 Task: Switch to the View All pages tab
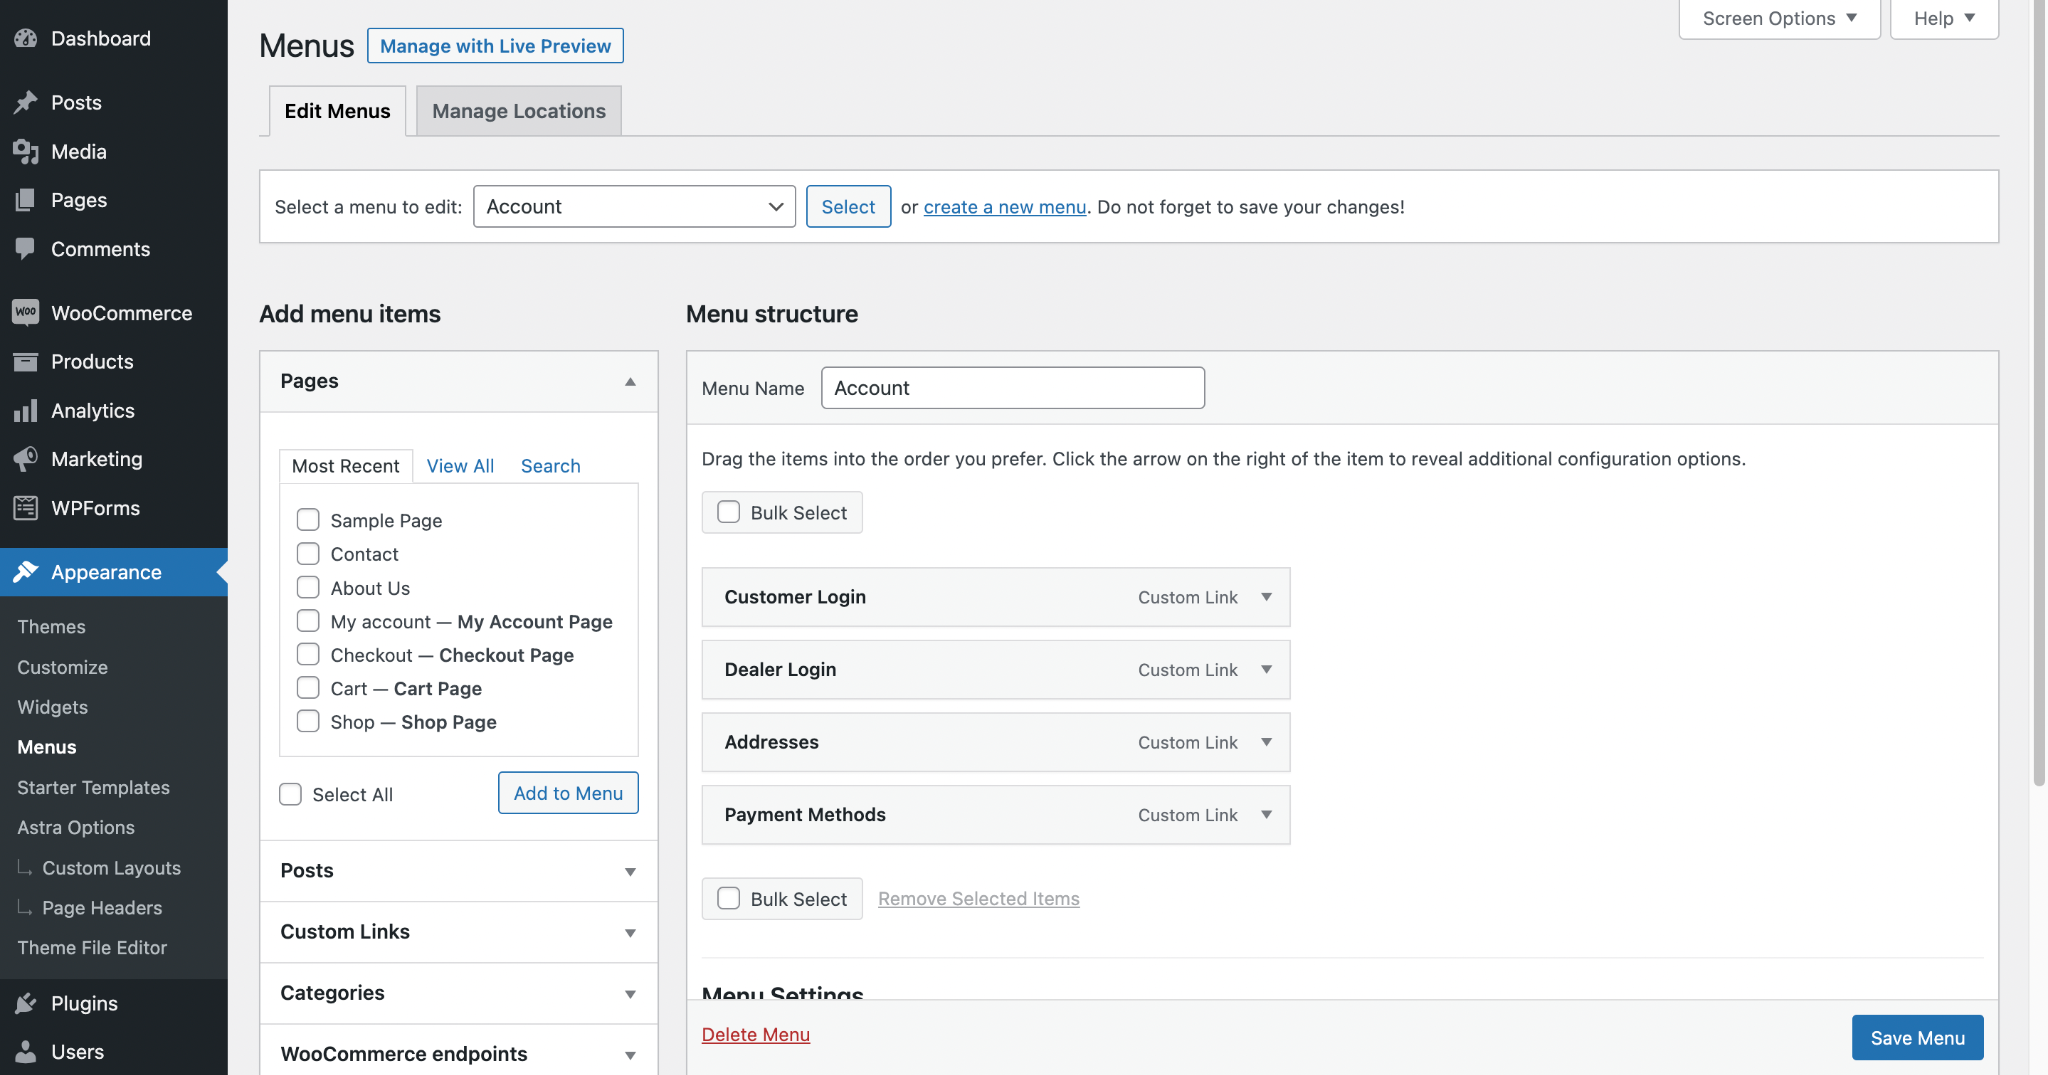460,466
